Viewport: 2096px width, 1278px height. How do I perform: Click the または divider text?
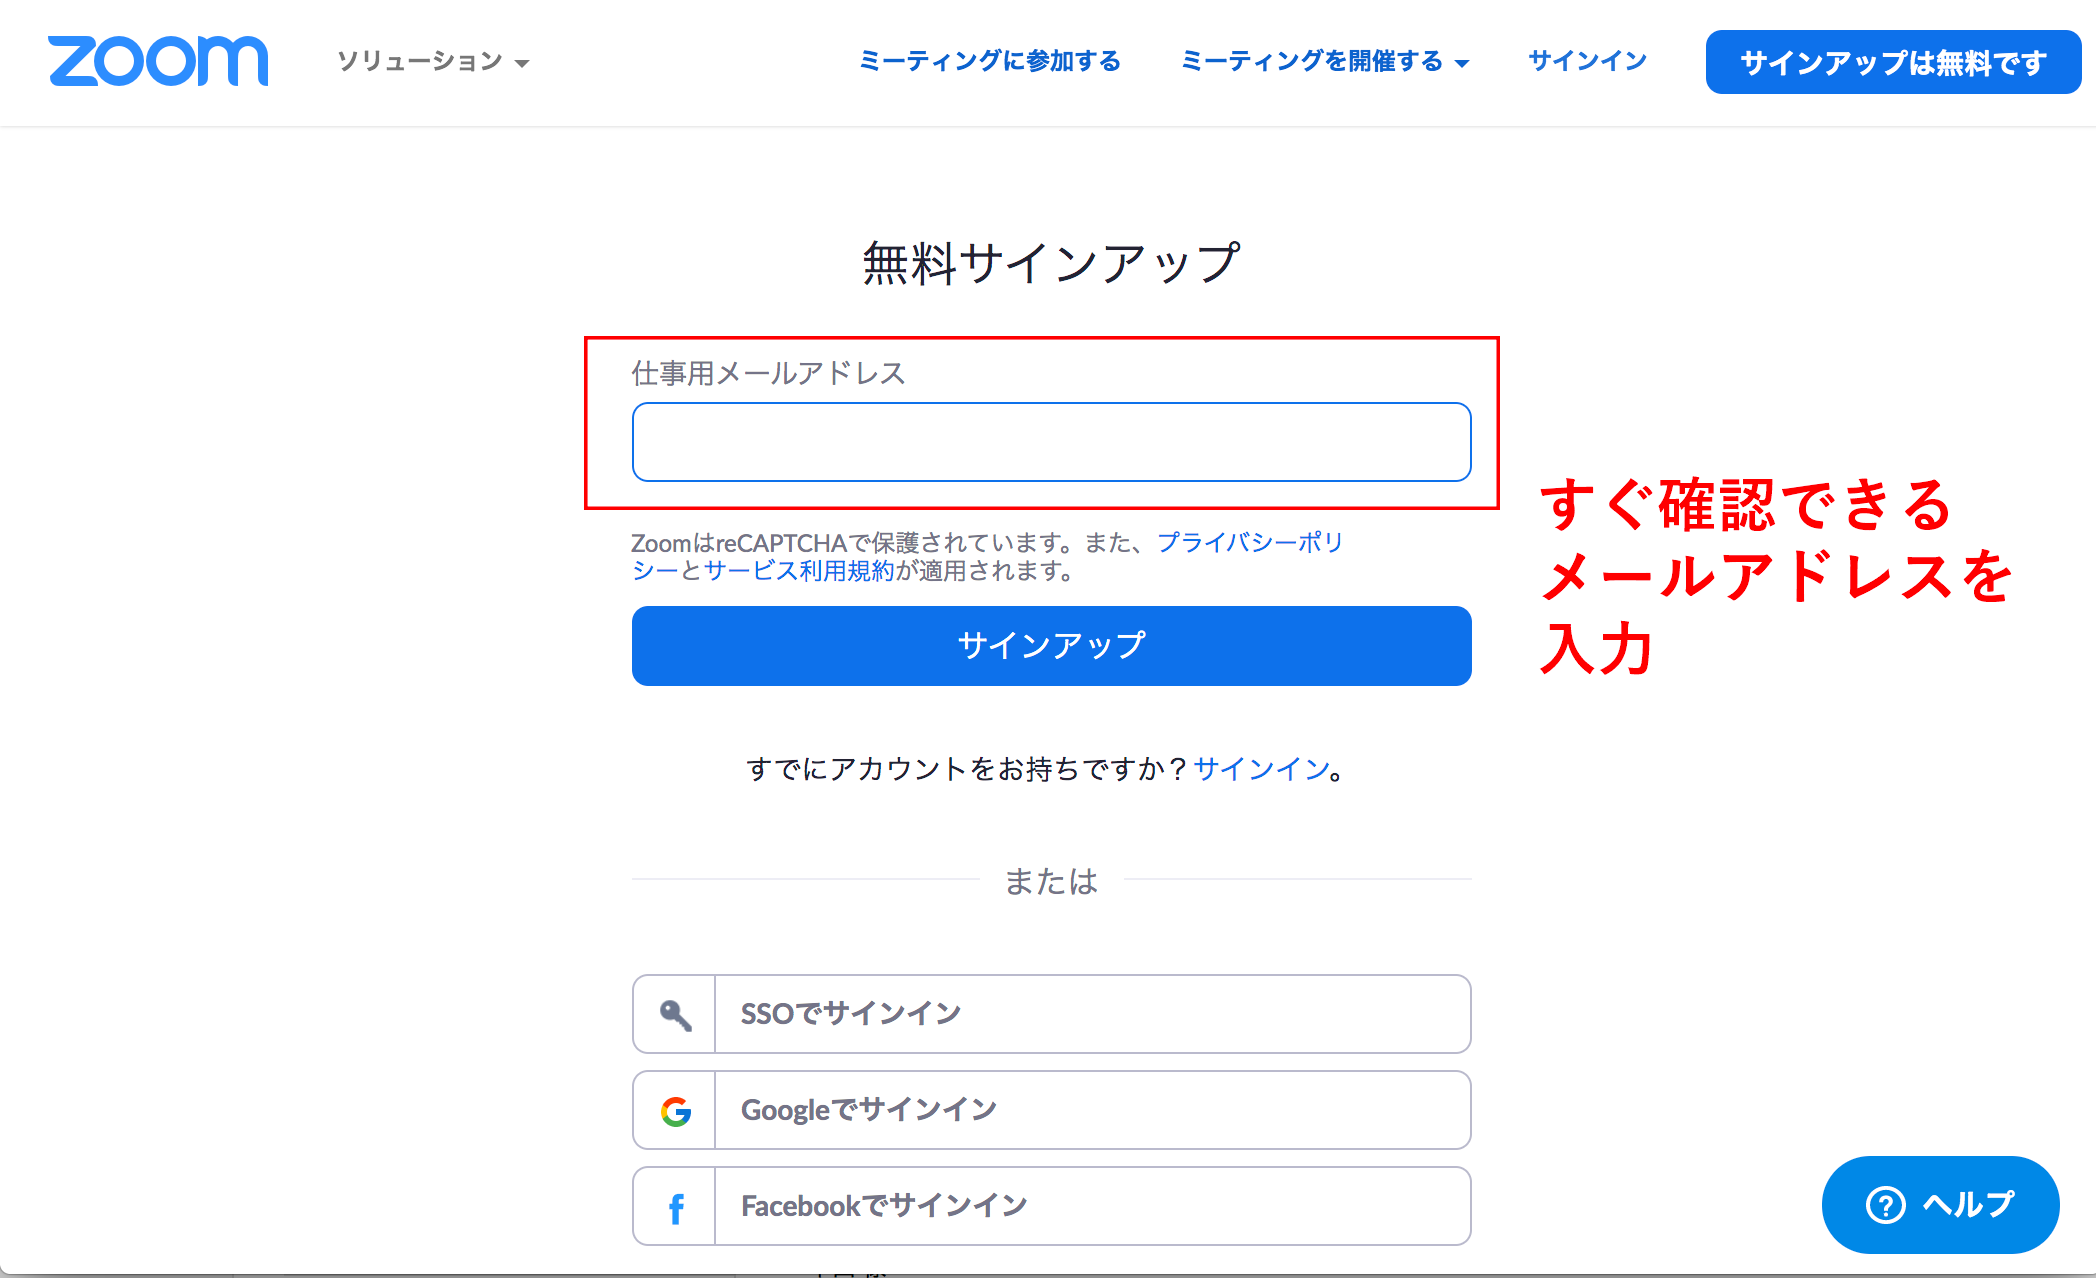1051,881
